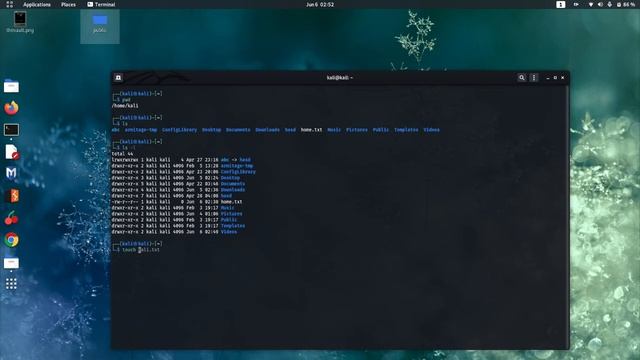Click the terminal title 'kali@kali ~'
This screenshot has height=360, width=640.
[340, 78]
